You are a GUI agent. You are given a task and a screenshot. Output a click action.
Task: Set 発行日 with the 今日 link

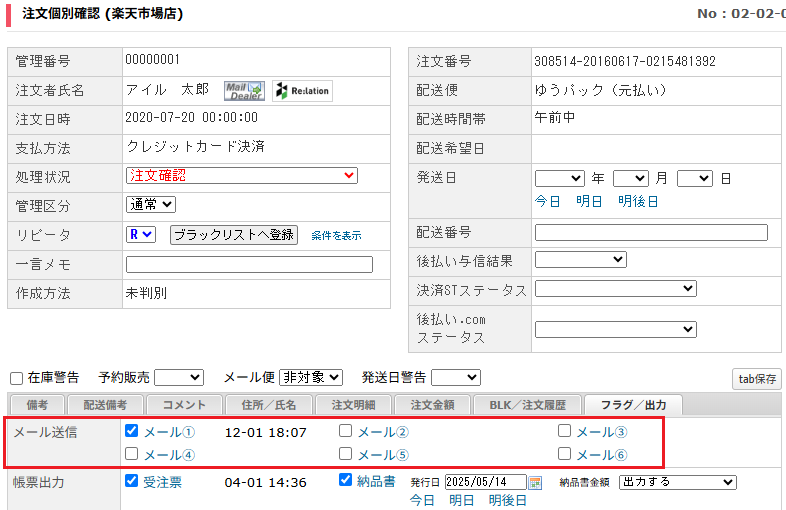pyautogui.click(x=422, y=500)
